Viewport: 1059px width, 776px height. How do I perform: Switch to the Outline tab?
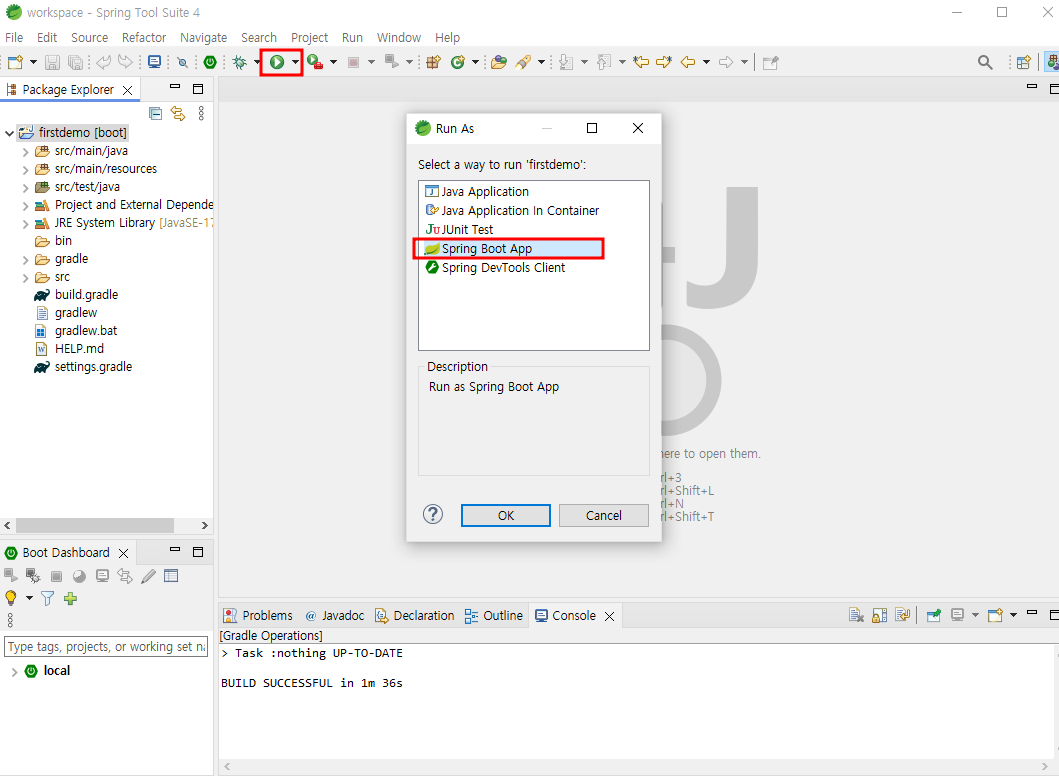tap(494, 615)
